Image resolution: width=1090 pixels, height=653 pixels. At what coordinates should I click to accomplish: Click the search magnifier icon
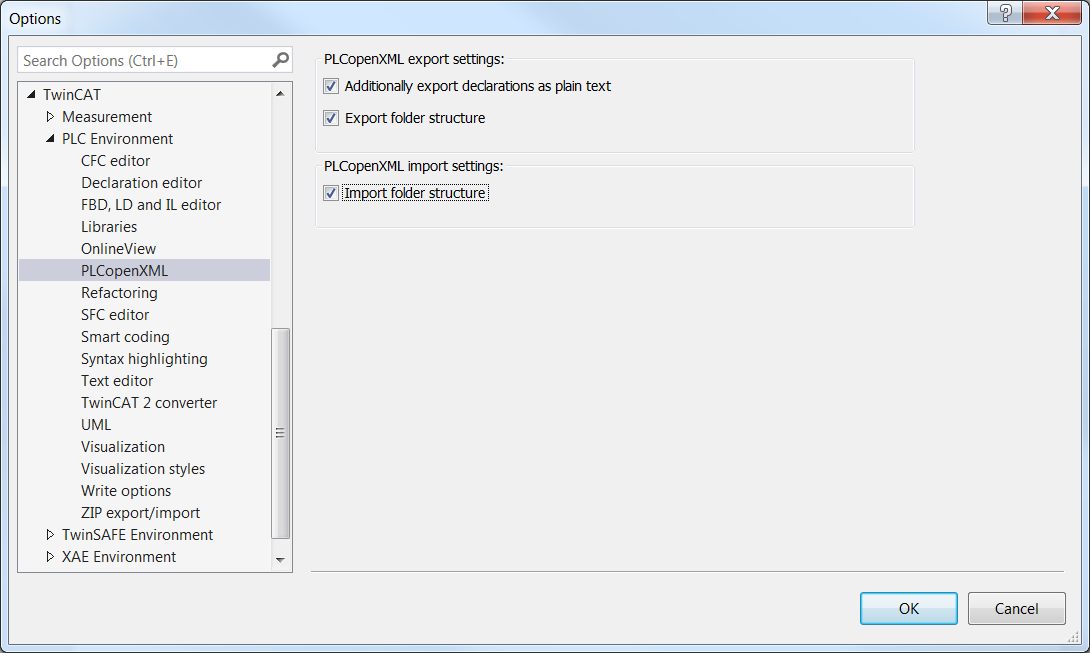coord(280,60)
